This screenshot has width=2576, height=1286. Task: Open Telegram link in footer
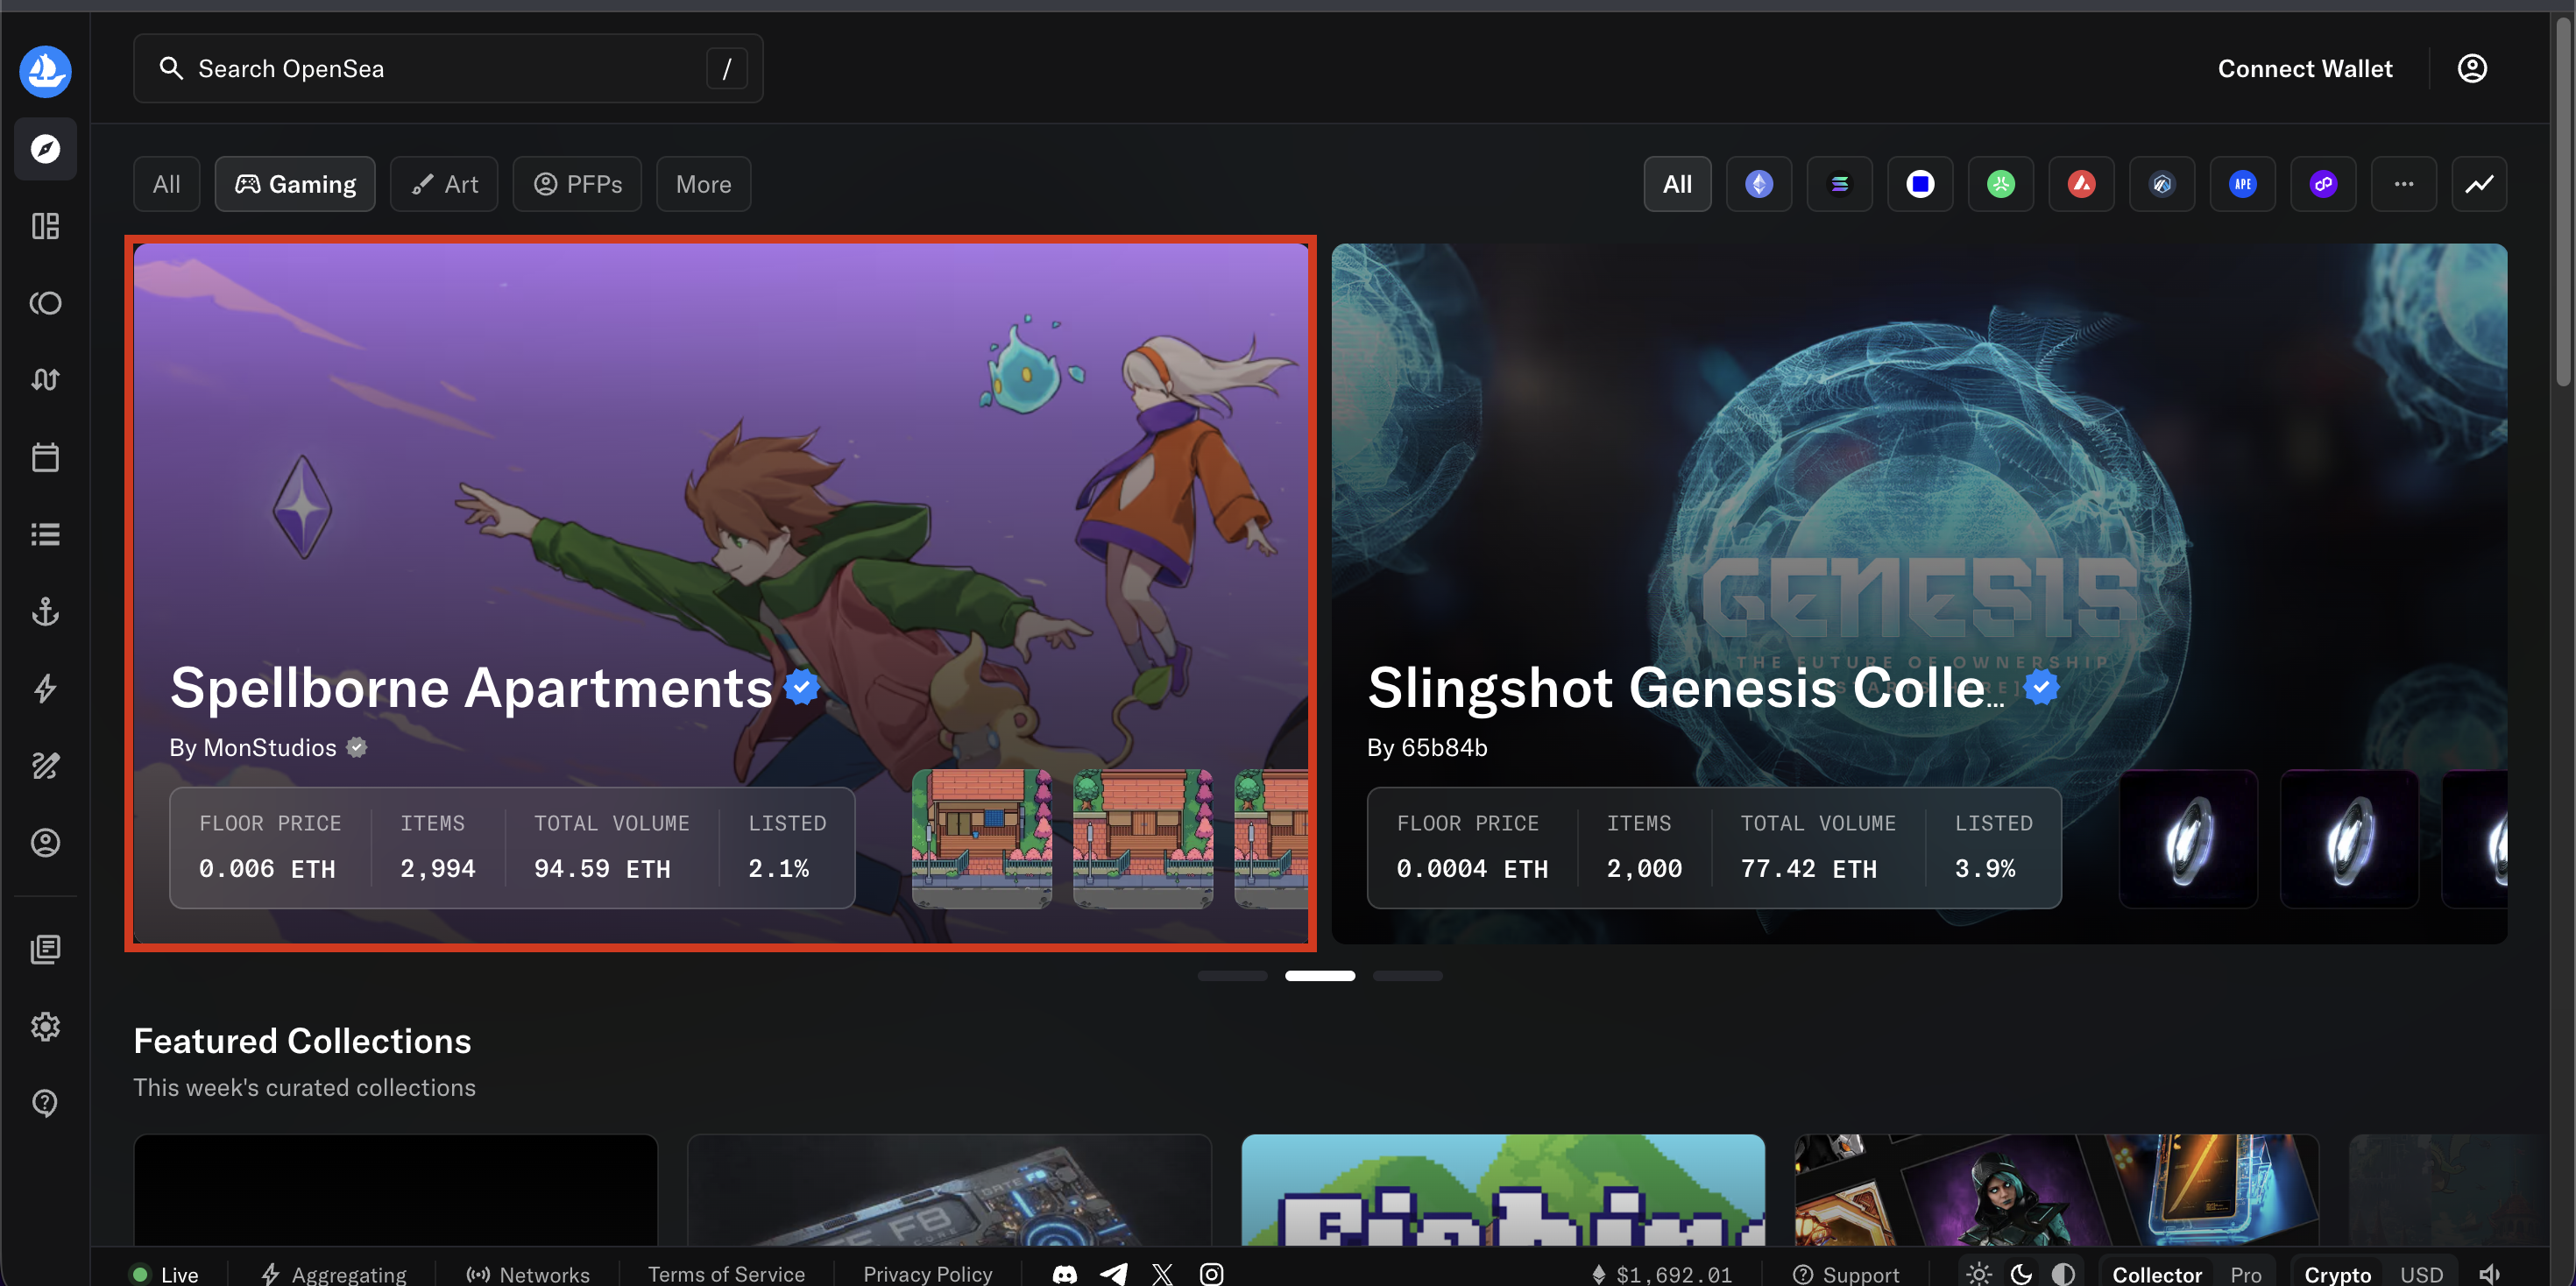[x=1114, y=1274]
